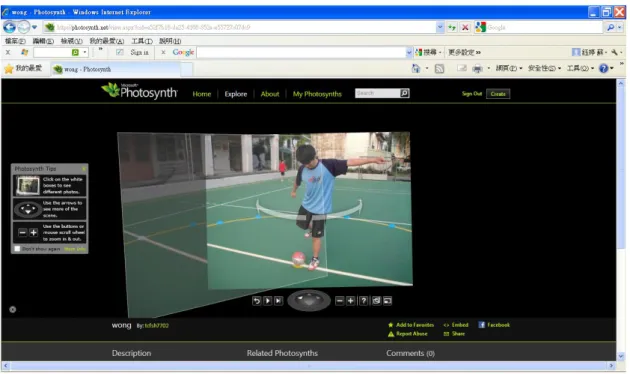Image resolution: width=630 pixels, height=374 pixels.
Task: Click the restart synth playback button
Action: [256, 300]
